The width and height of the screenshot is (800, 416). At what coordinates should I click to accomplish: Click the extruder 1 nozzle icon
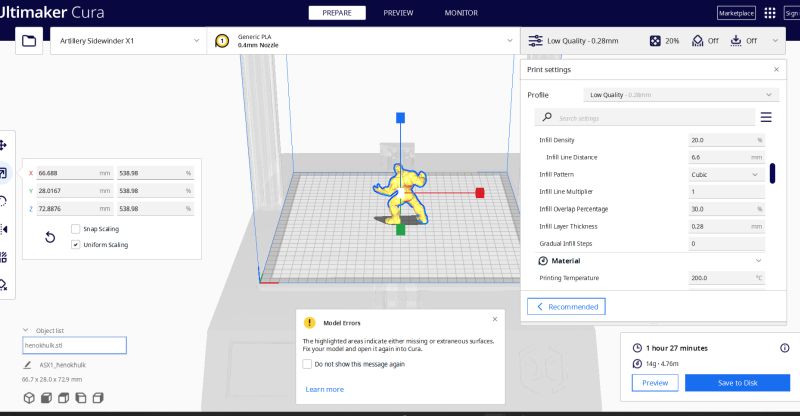tap(222, 41)
